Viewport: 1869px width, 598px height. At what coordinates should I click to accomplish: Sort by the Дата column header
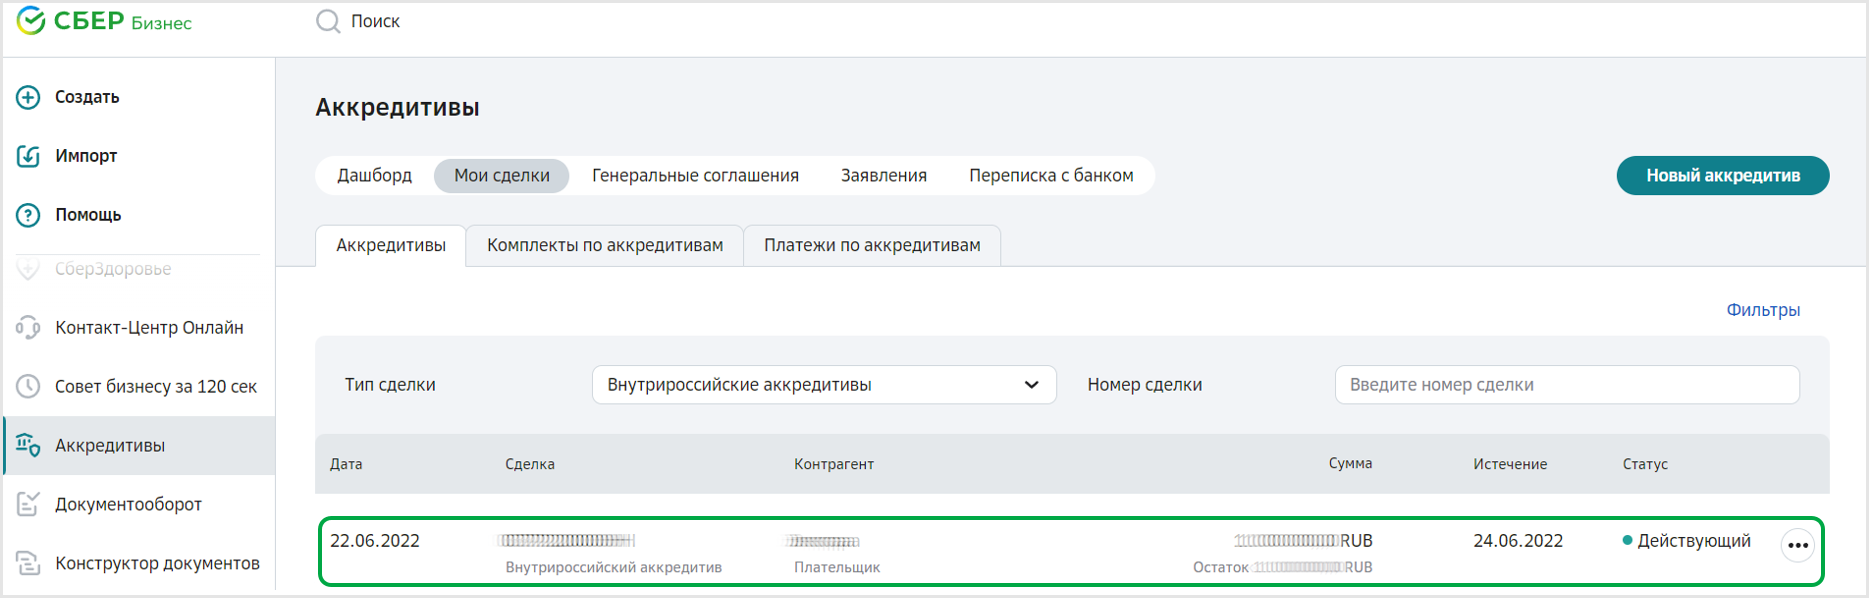346,464
